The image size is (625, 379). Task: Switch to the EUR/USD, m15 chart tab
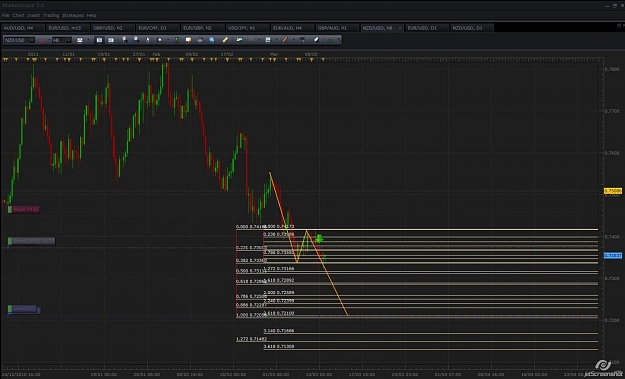(67, 28)
